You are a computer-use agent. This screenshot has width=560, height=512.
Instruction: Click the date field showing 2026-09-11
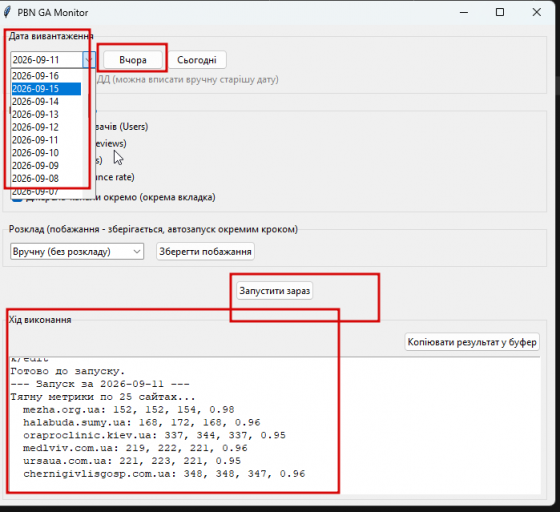[x=47, y=60]
